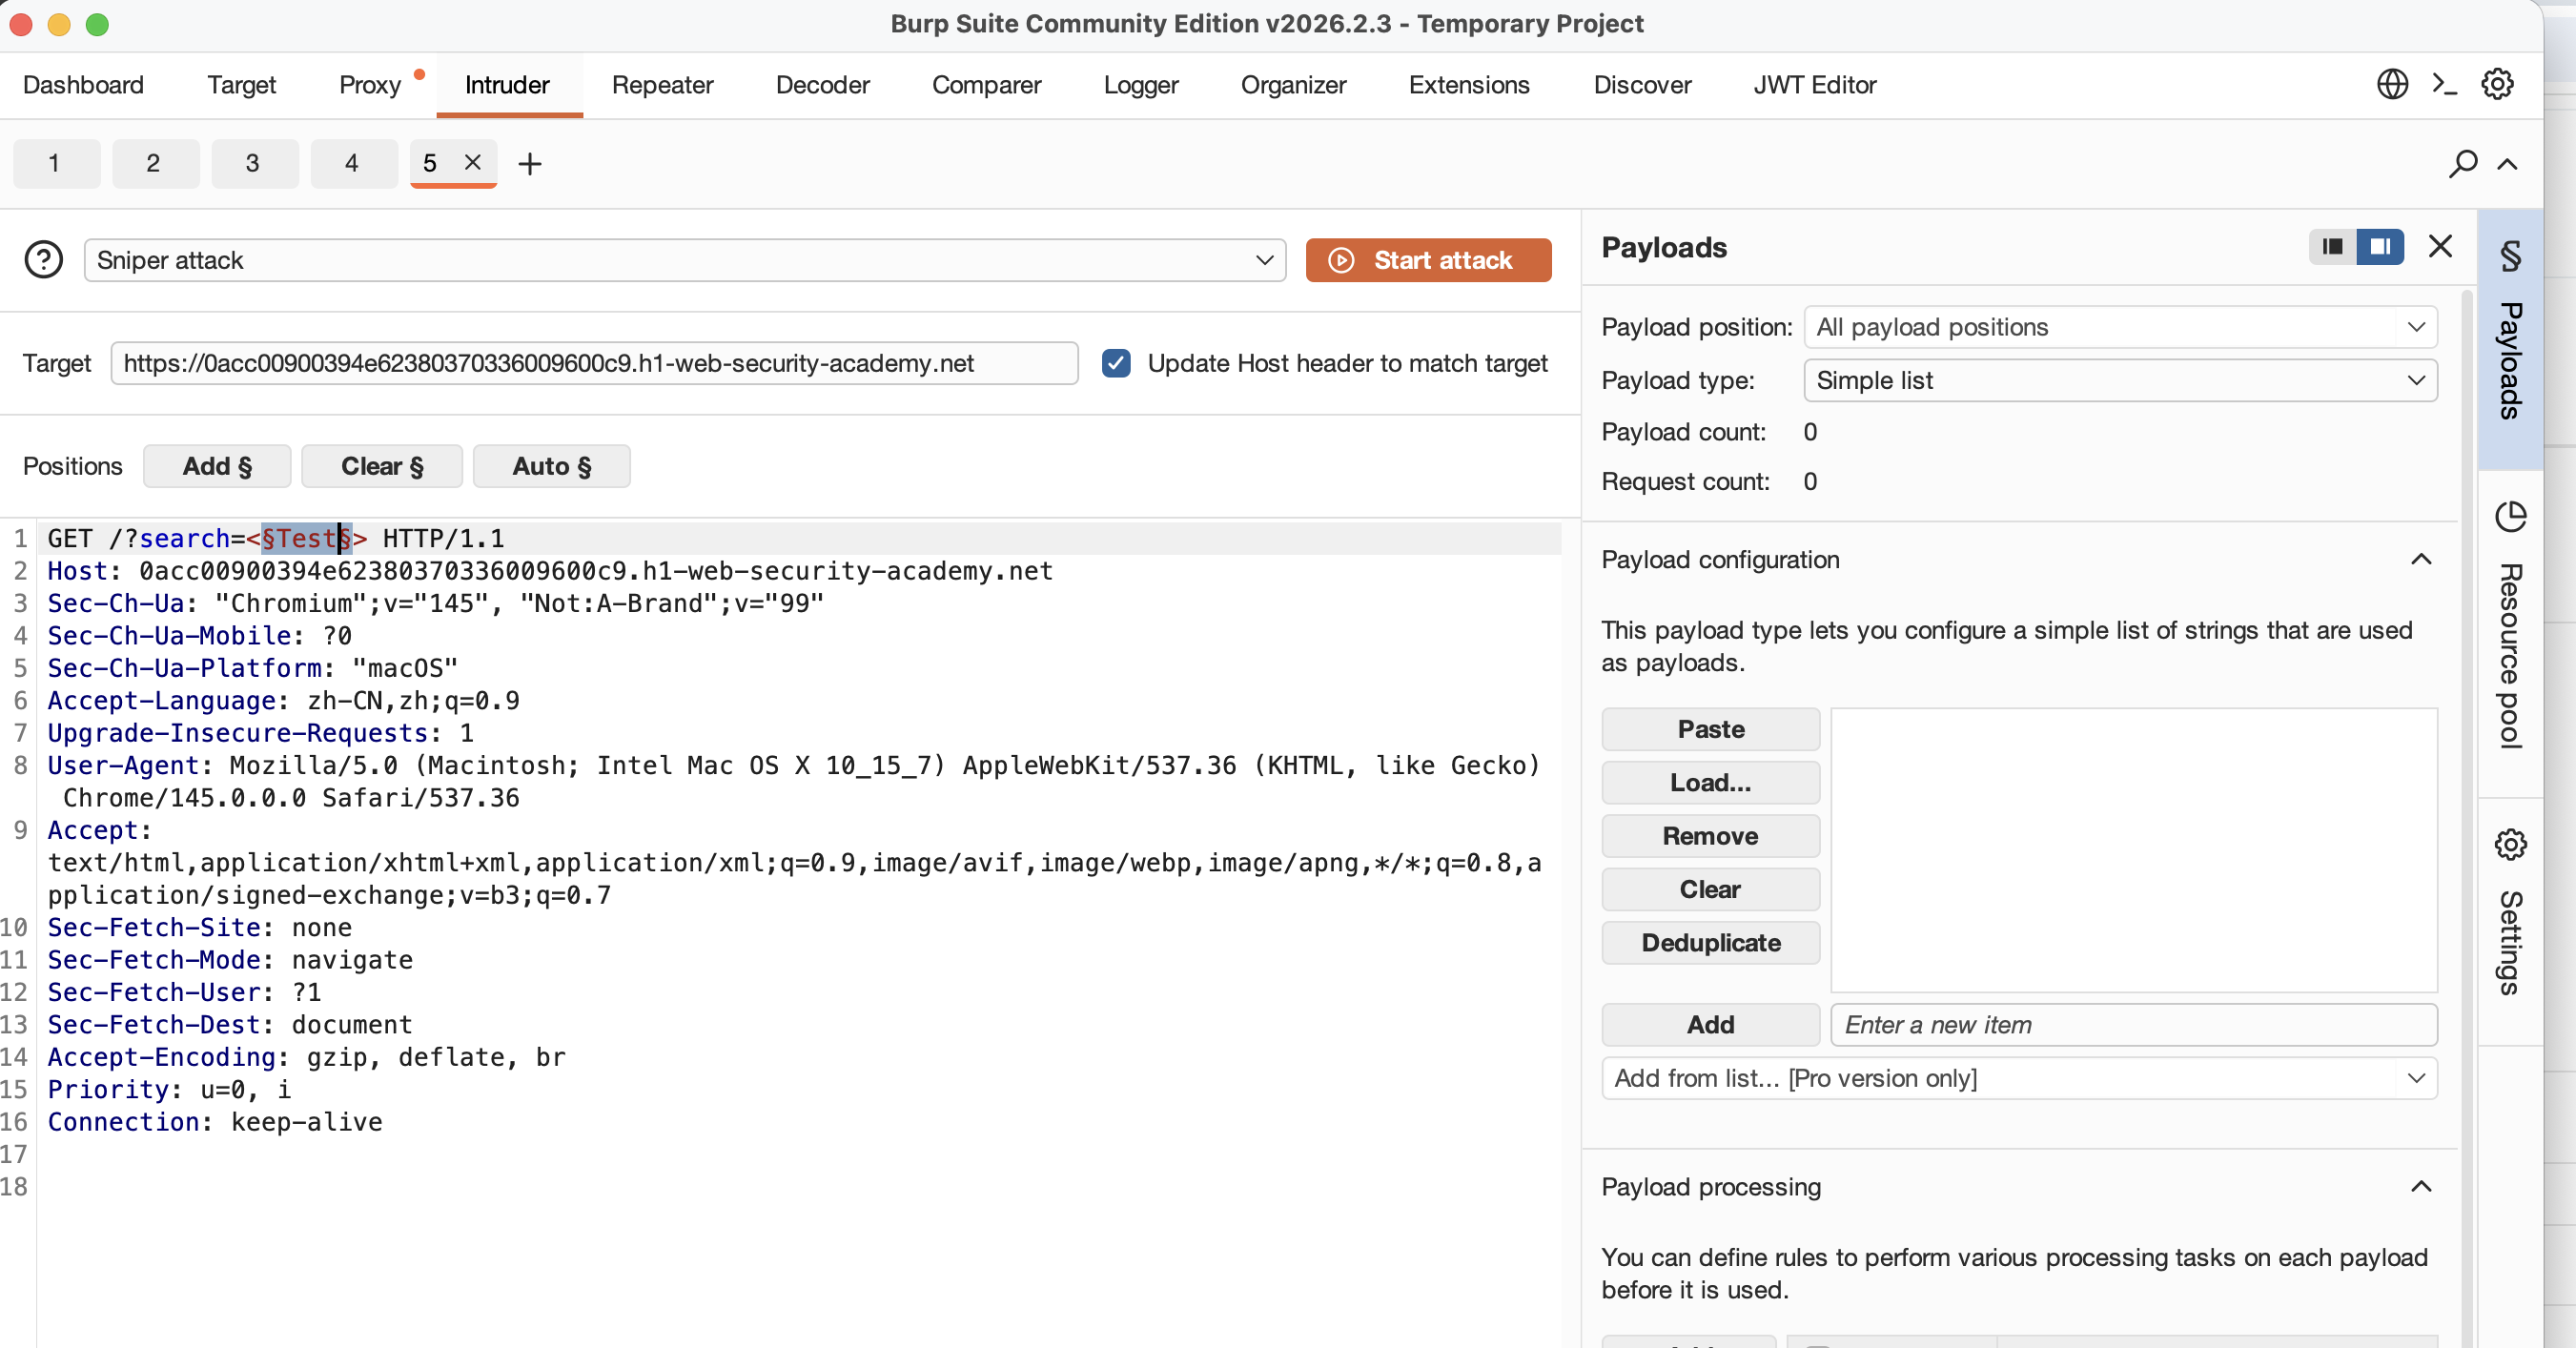Add a new Intruder tab with plus icon

(530, 163)
